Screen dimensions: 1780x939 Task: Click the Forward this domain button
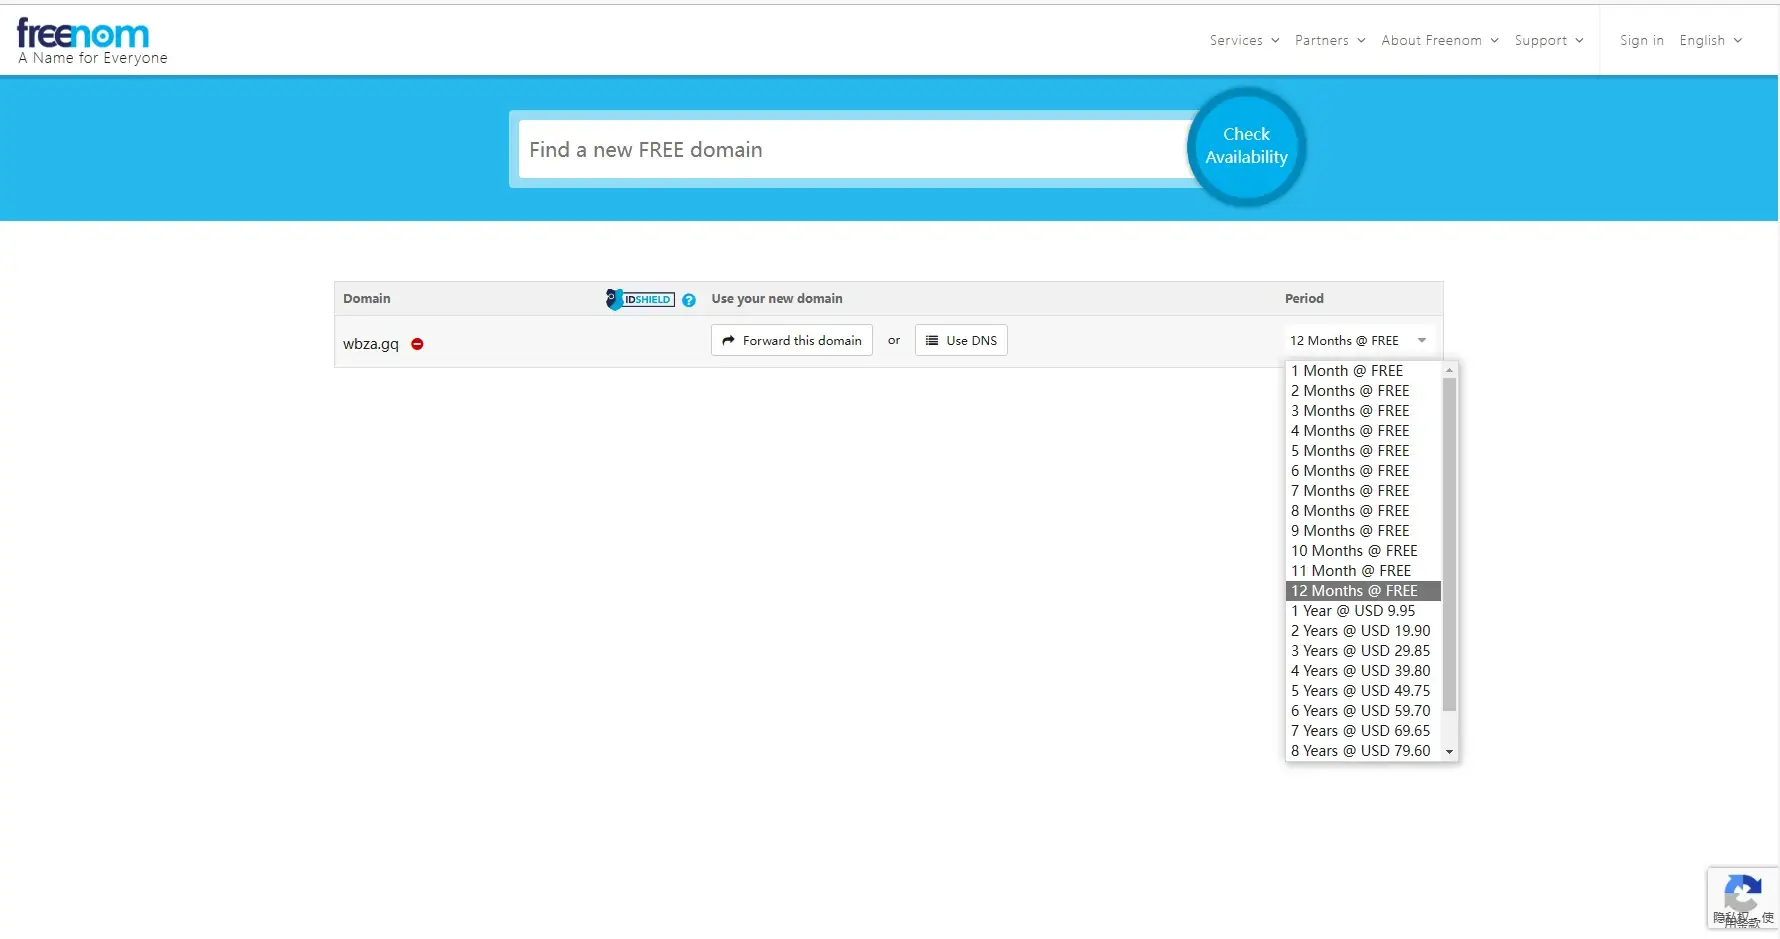(791, 341)
